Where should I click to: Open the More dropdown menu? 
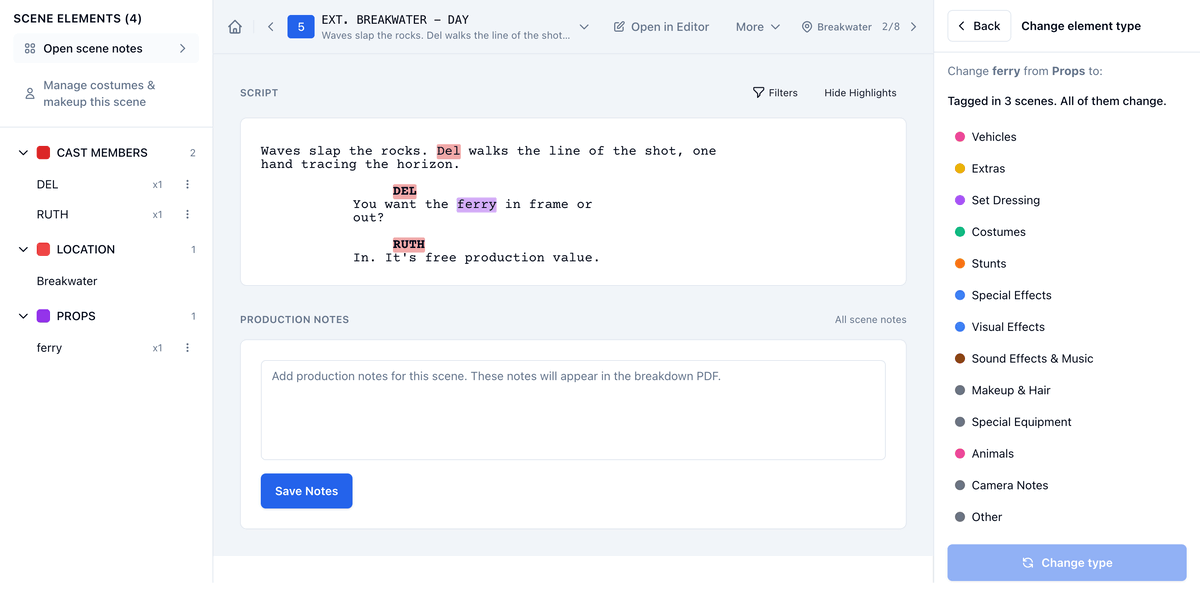click(x=758, y=27)
